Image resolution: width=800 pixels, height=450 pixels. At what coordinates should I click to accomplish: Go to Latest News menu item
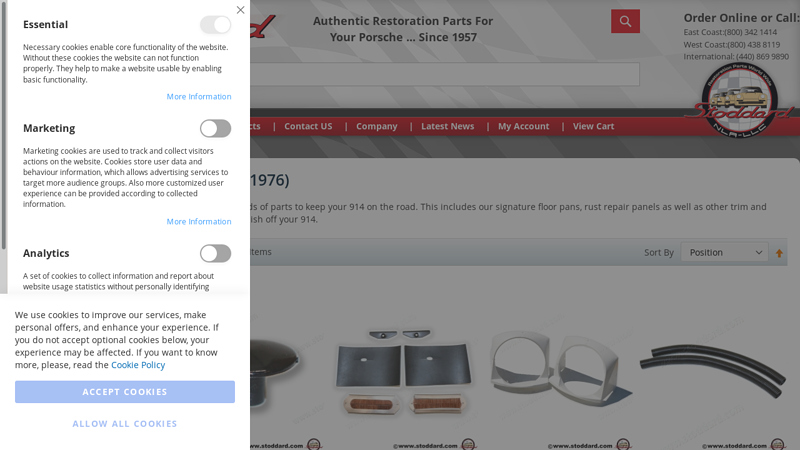pos(447,126)
